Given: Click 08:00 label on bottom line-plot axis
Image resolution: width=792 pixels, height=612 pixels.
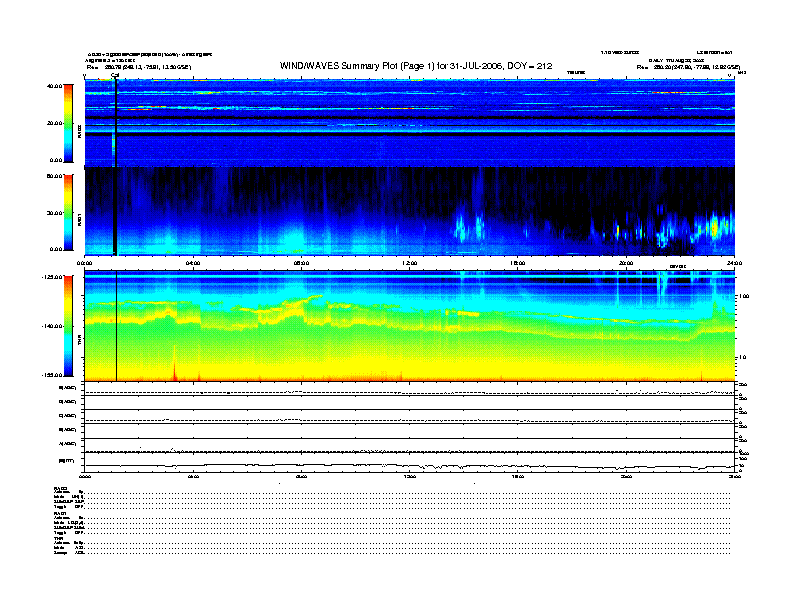Looking at the screenshot, I should pos(302,476).
